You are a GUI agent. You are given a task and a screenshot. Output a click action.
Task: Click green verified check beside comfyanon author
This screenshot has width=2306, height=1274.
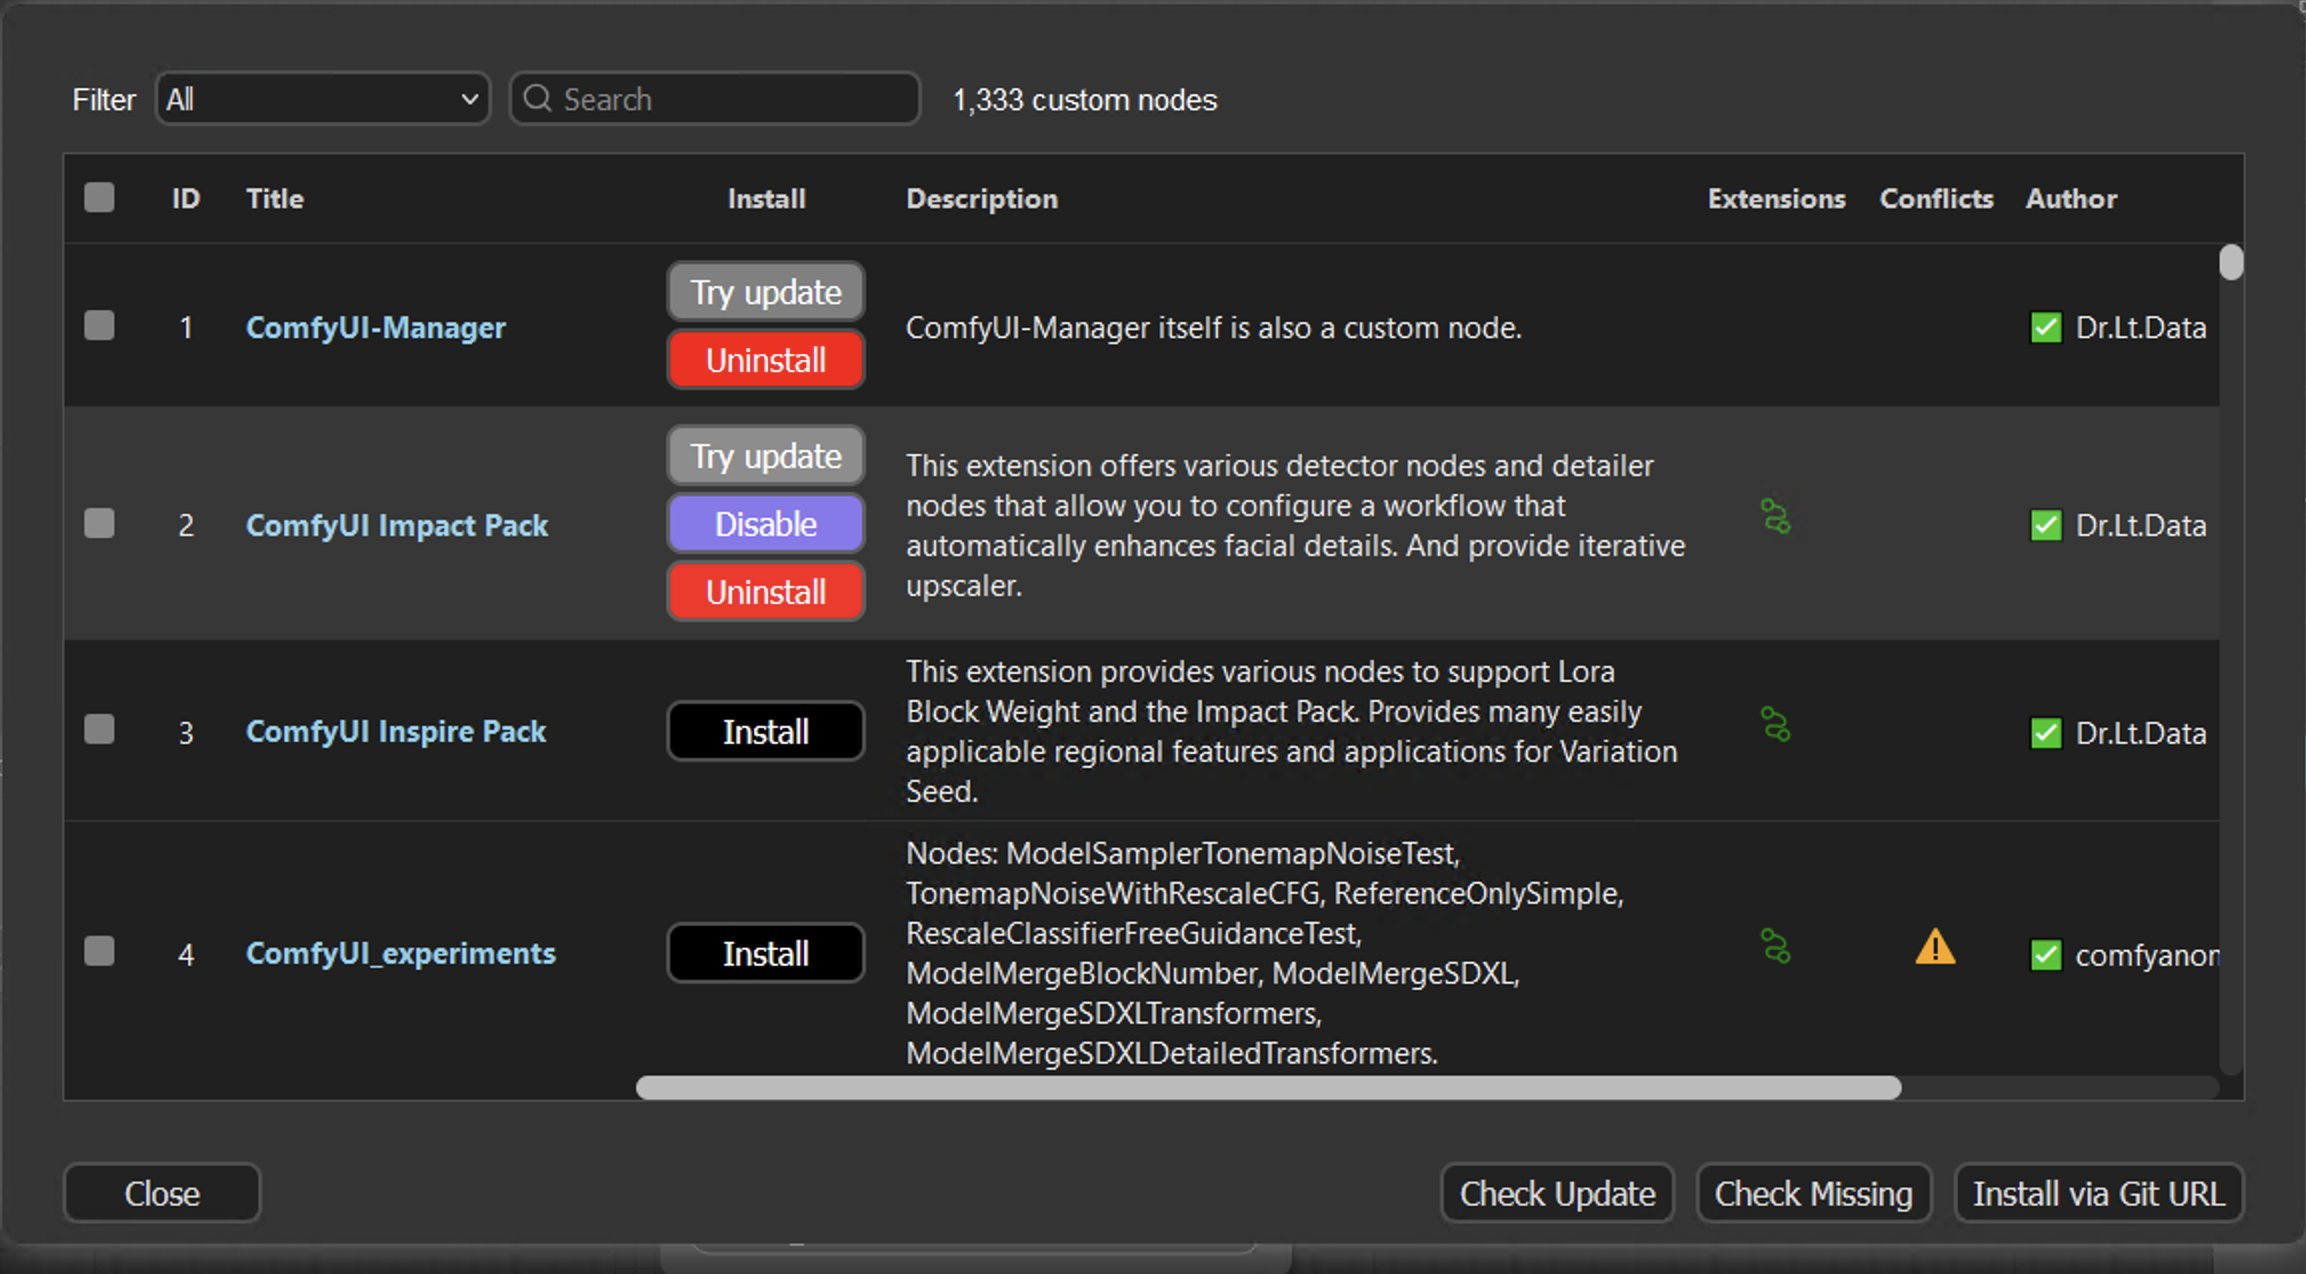click(2046, 955)
